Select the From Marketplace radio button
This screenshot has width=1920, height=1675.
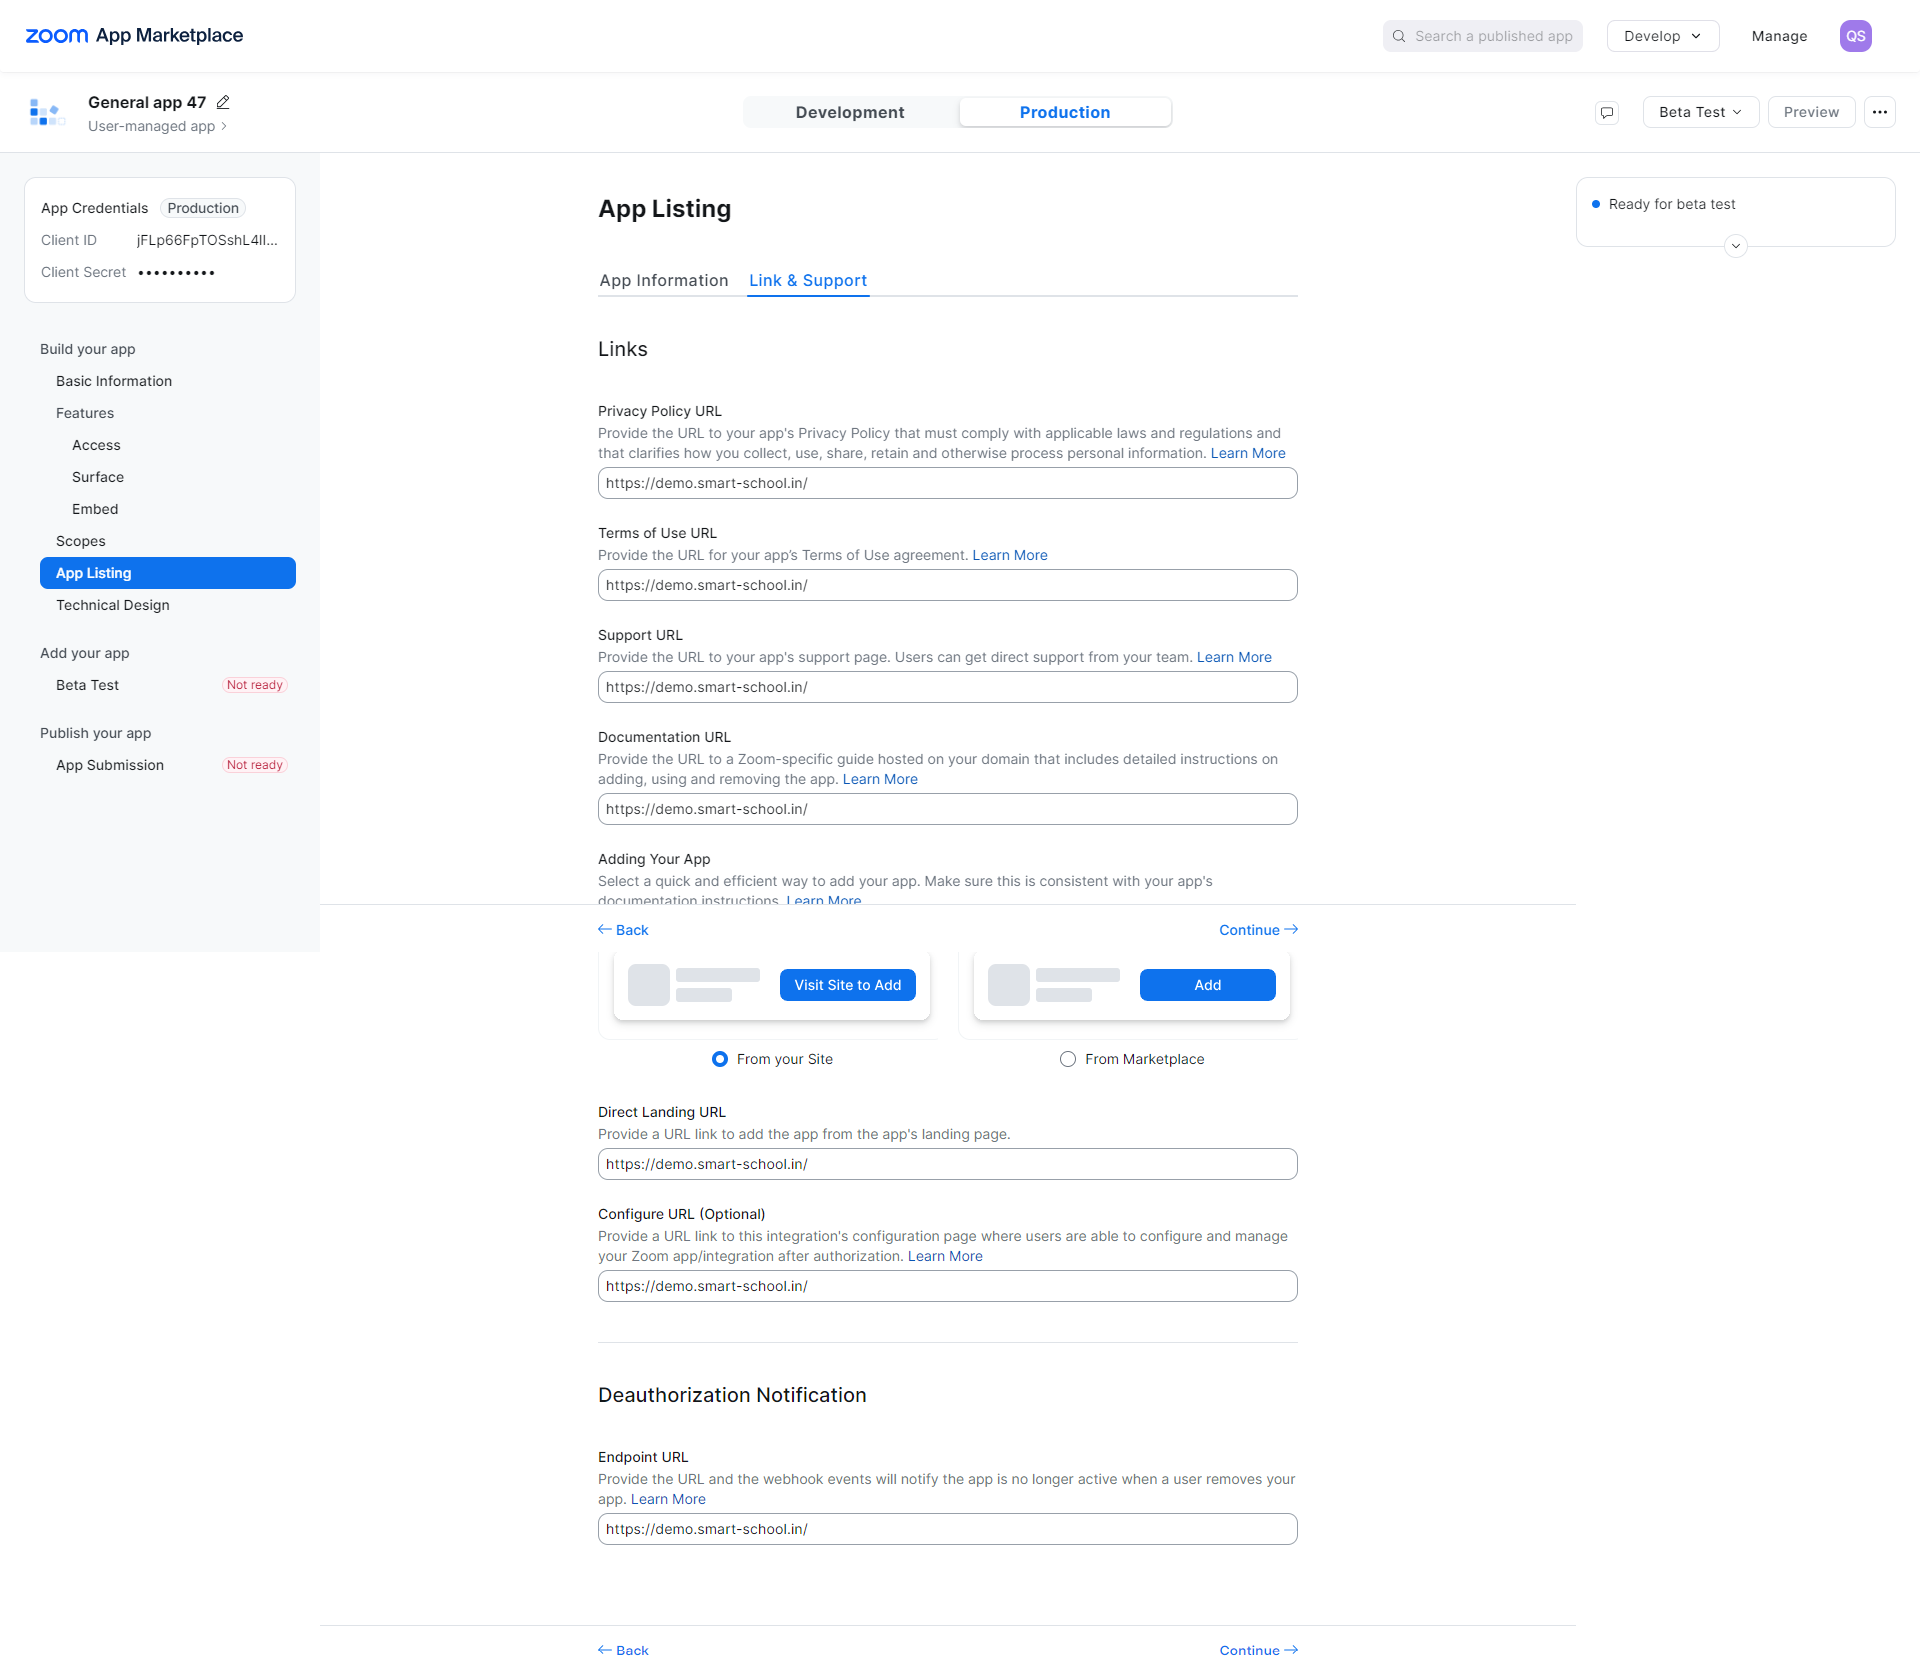coord(1068,1059)
